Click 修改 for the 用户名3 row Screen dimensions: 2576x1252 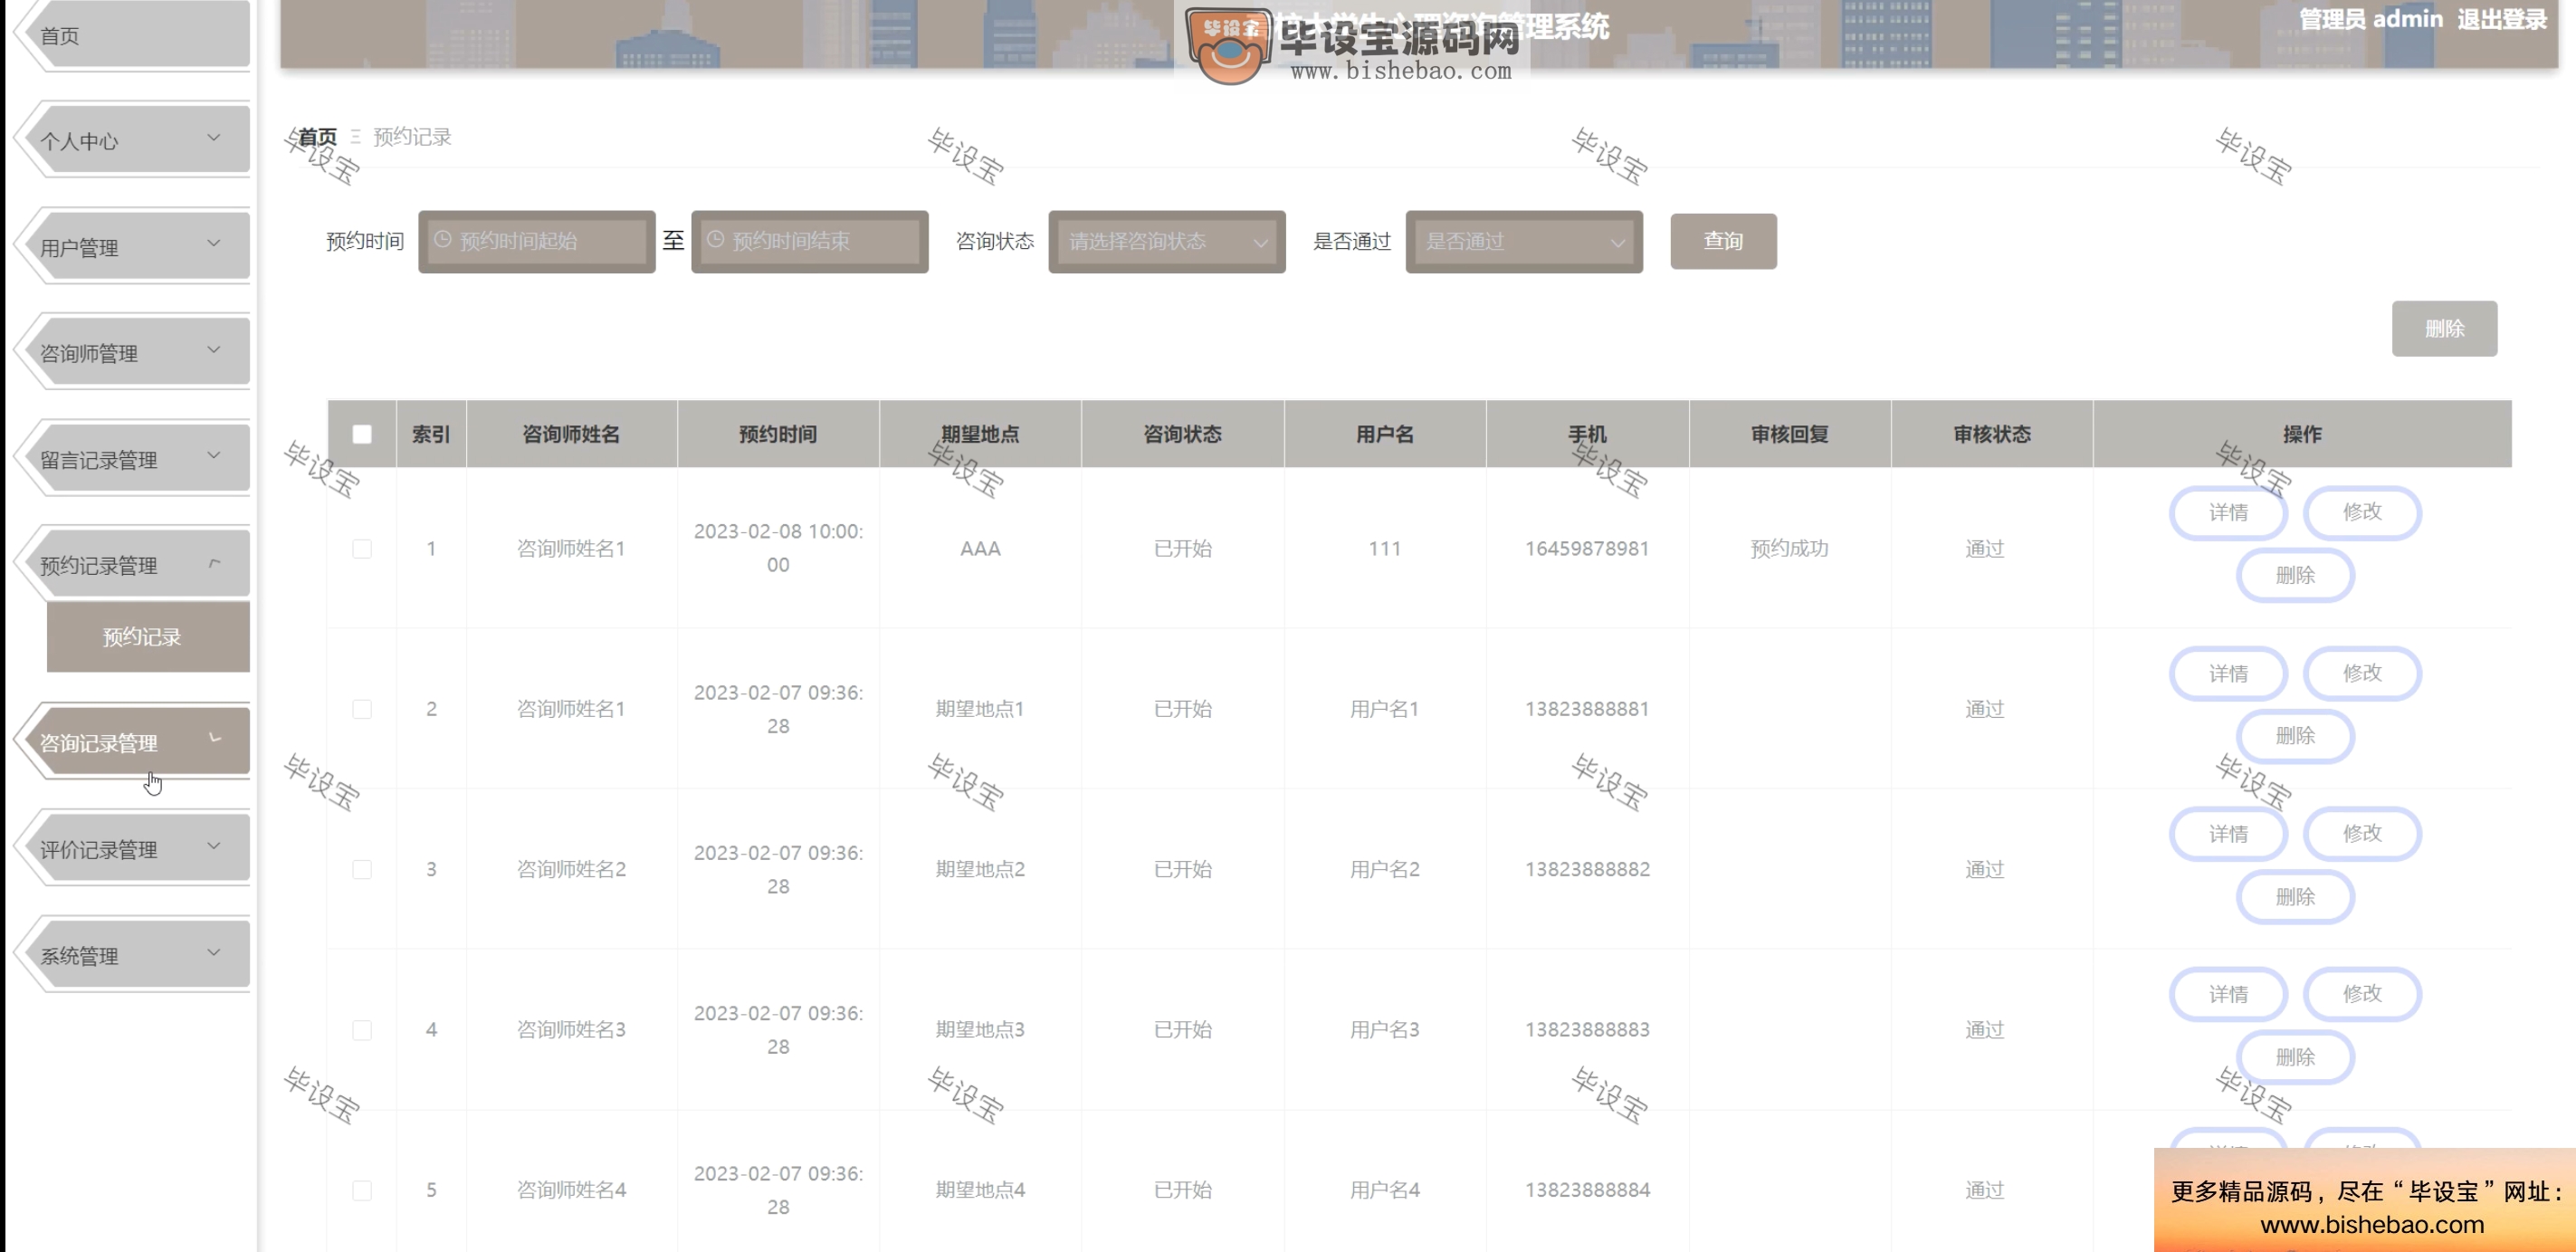[x=2362, y=994]
